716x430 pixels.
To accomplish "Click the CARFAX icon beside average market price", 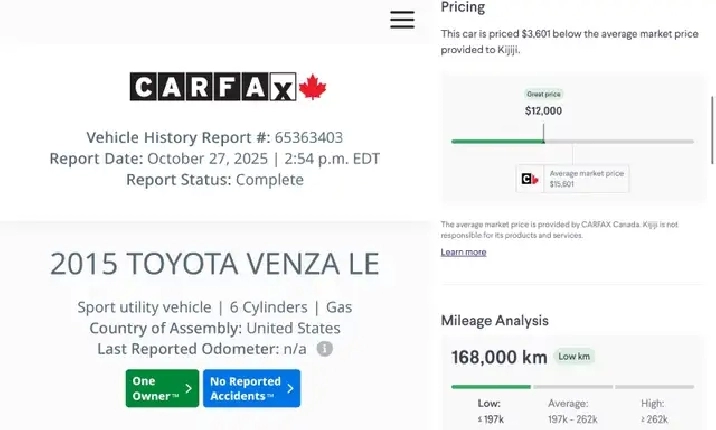I will [530, 179].
